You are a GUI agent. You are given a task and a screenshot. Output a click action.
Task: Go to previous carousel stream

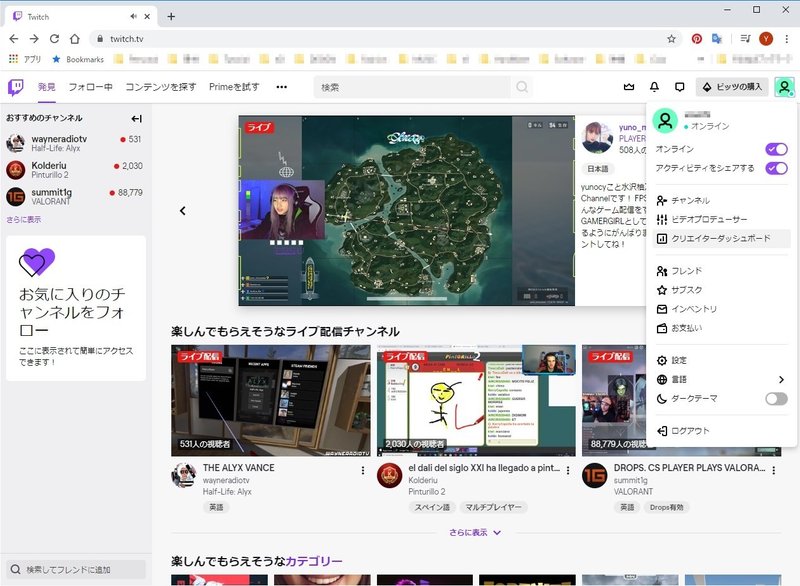click(x=183, y=211)
